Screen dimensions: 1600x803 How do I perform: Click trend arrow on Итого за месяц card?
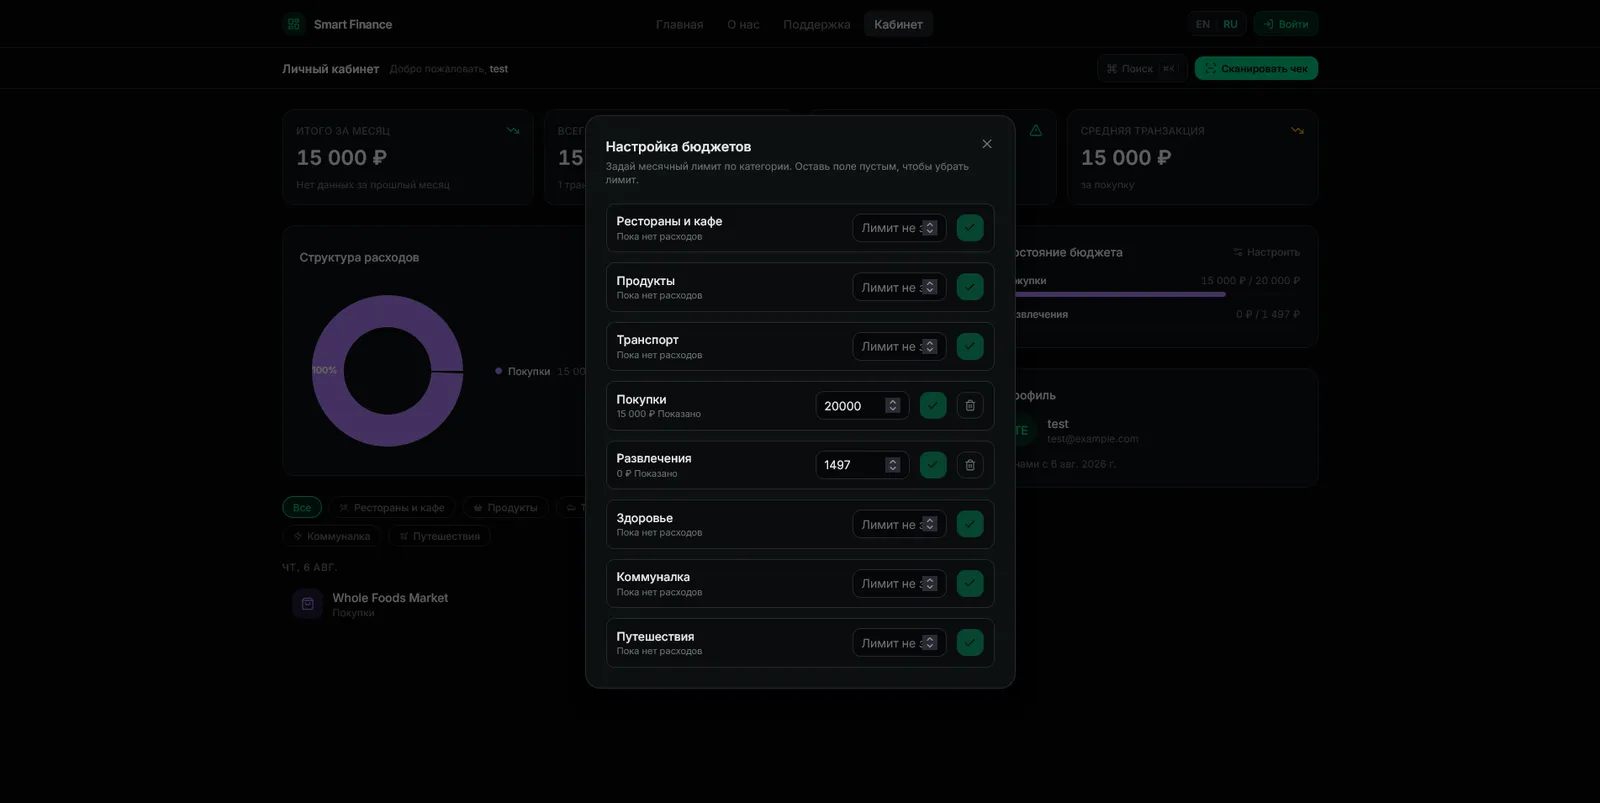(513, 131)
